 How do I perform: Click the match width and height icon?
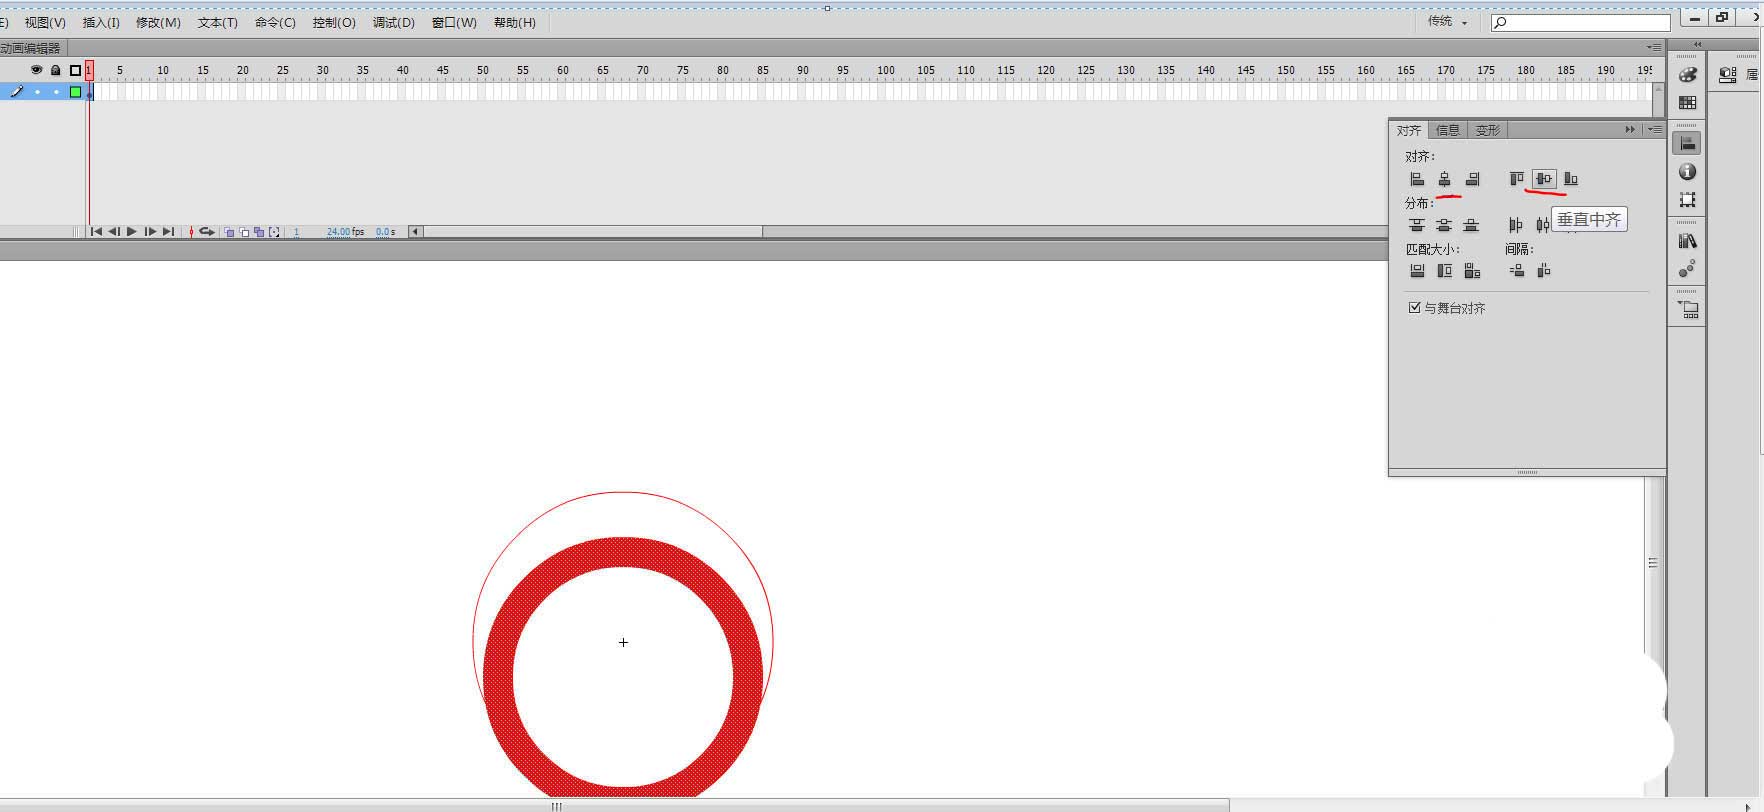(x=1472, y=271)
